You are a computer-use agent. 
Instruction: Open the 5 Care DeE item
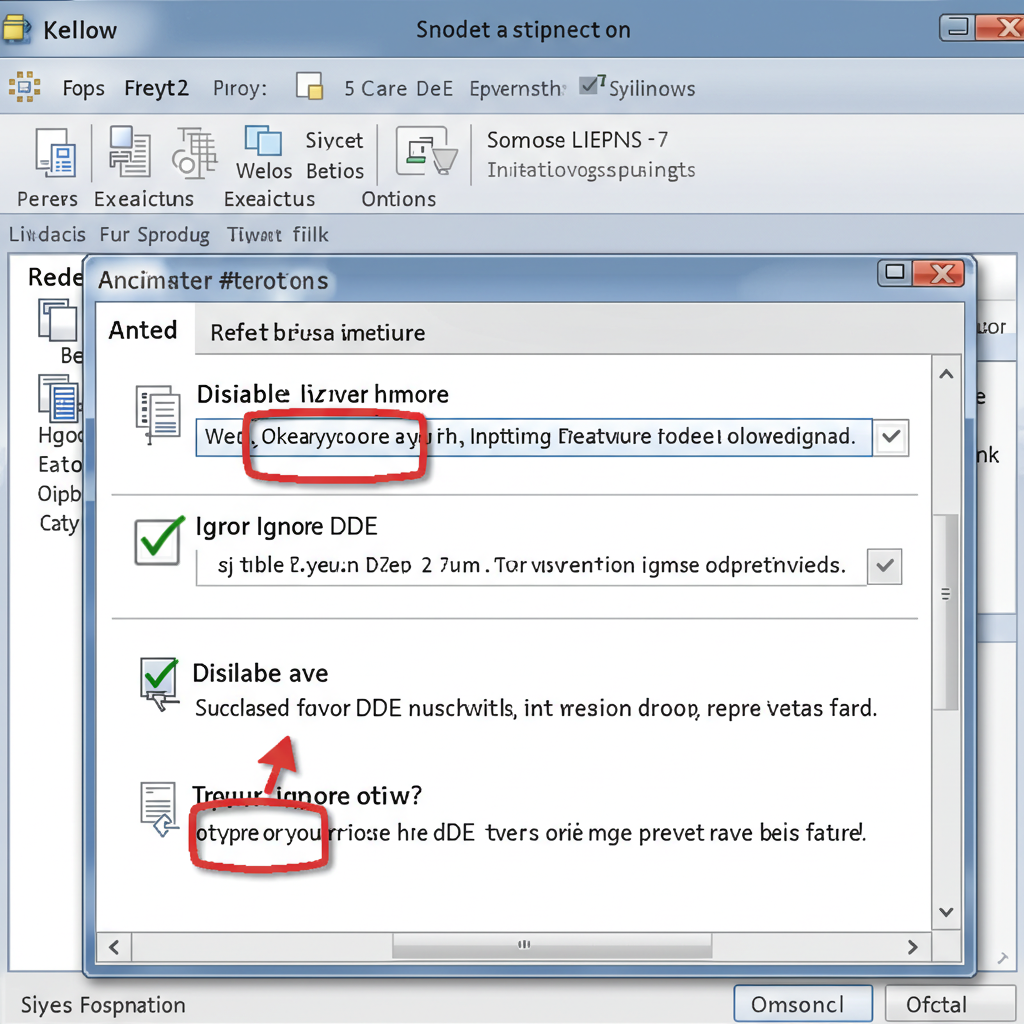coord(398,88)
